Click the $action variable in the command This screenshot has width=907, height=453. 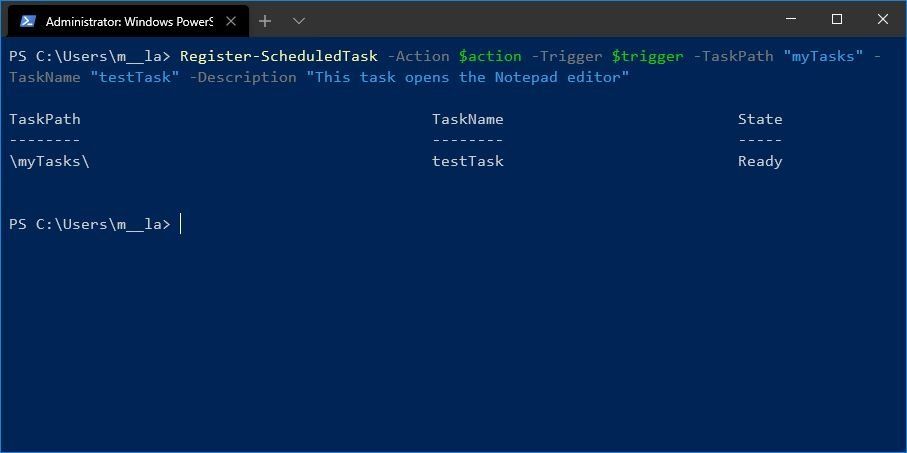pyautogui.click(x=490, y=56)
